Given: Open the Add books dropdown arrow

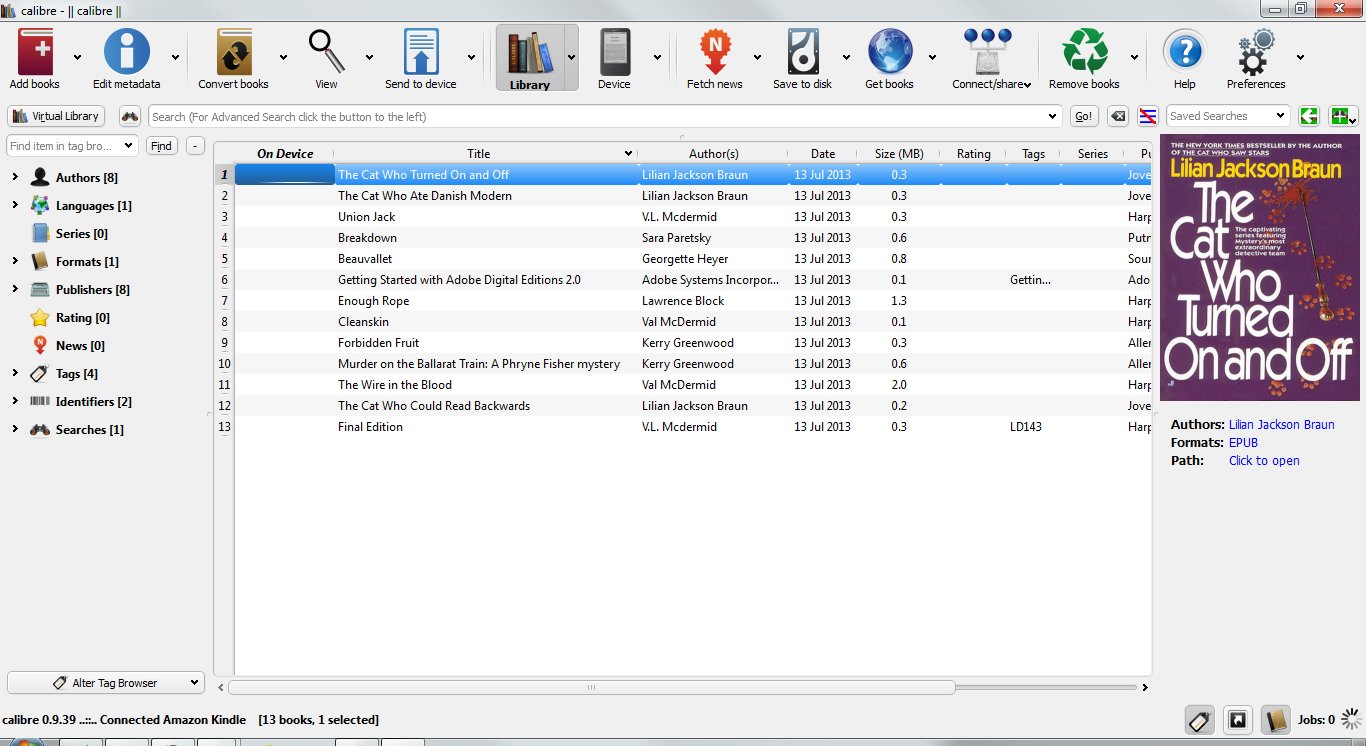Looking at the screenshot, I should pos(77,57).
